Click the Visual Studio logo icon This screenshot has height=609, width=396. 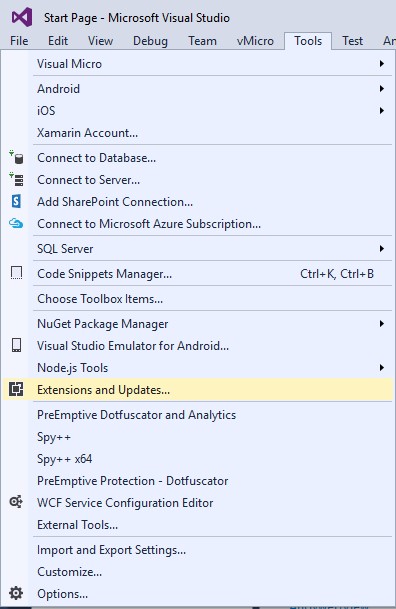[22, 17]
